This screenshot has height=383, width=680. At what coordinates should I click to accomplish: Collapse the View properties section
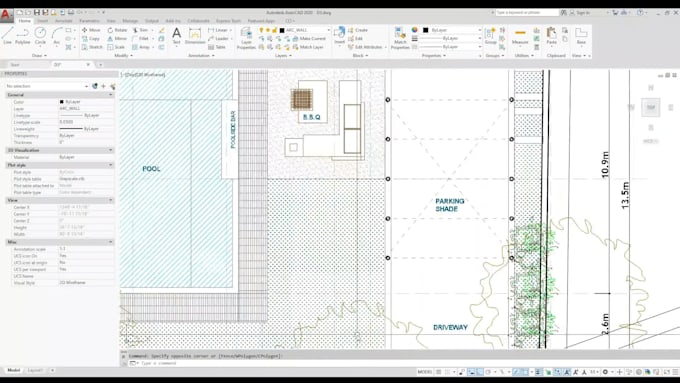click(111, 200)
